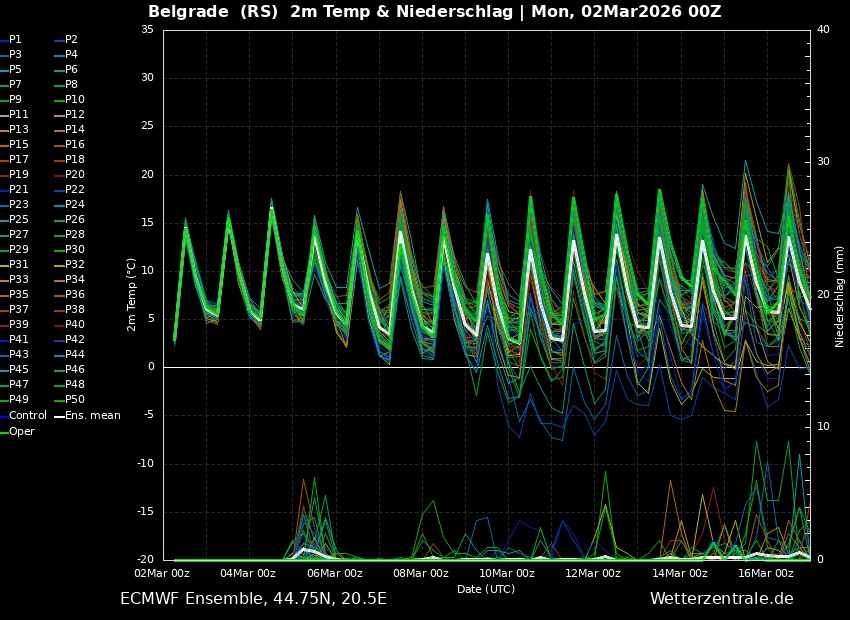Click the Oper legend entry
Image resolution: width=850 pixels, height=620 pixels.
tap(21, 431)
